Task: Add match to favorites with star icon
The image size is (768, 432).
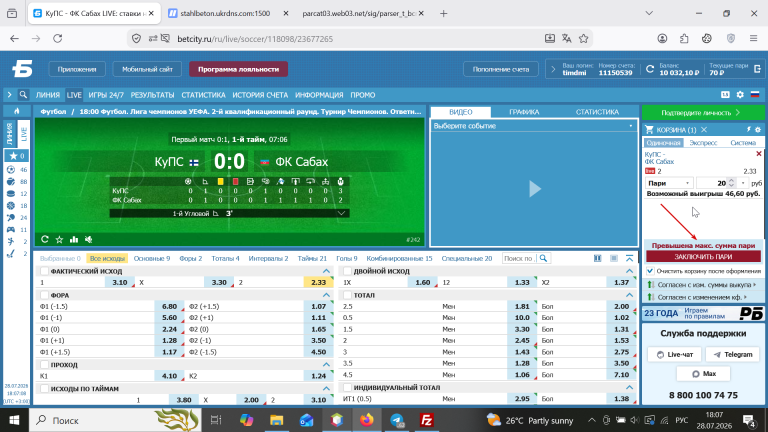Action: point(59,240)
